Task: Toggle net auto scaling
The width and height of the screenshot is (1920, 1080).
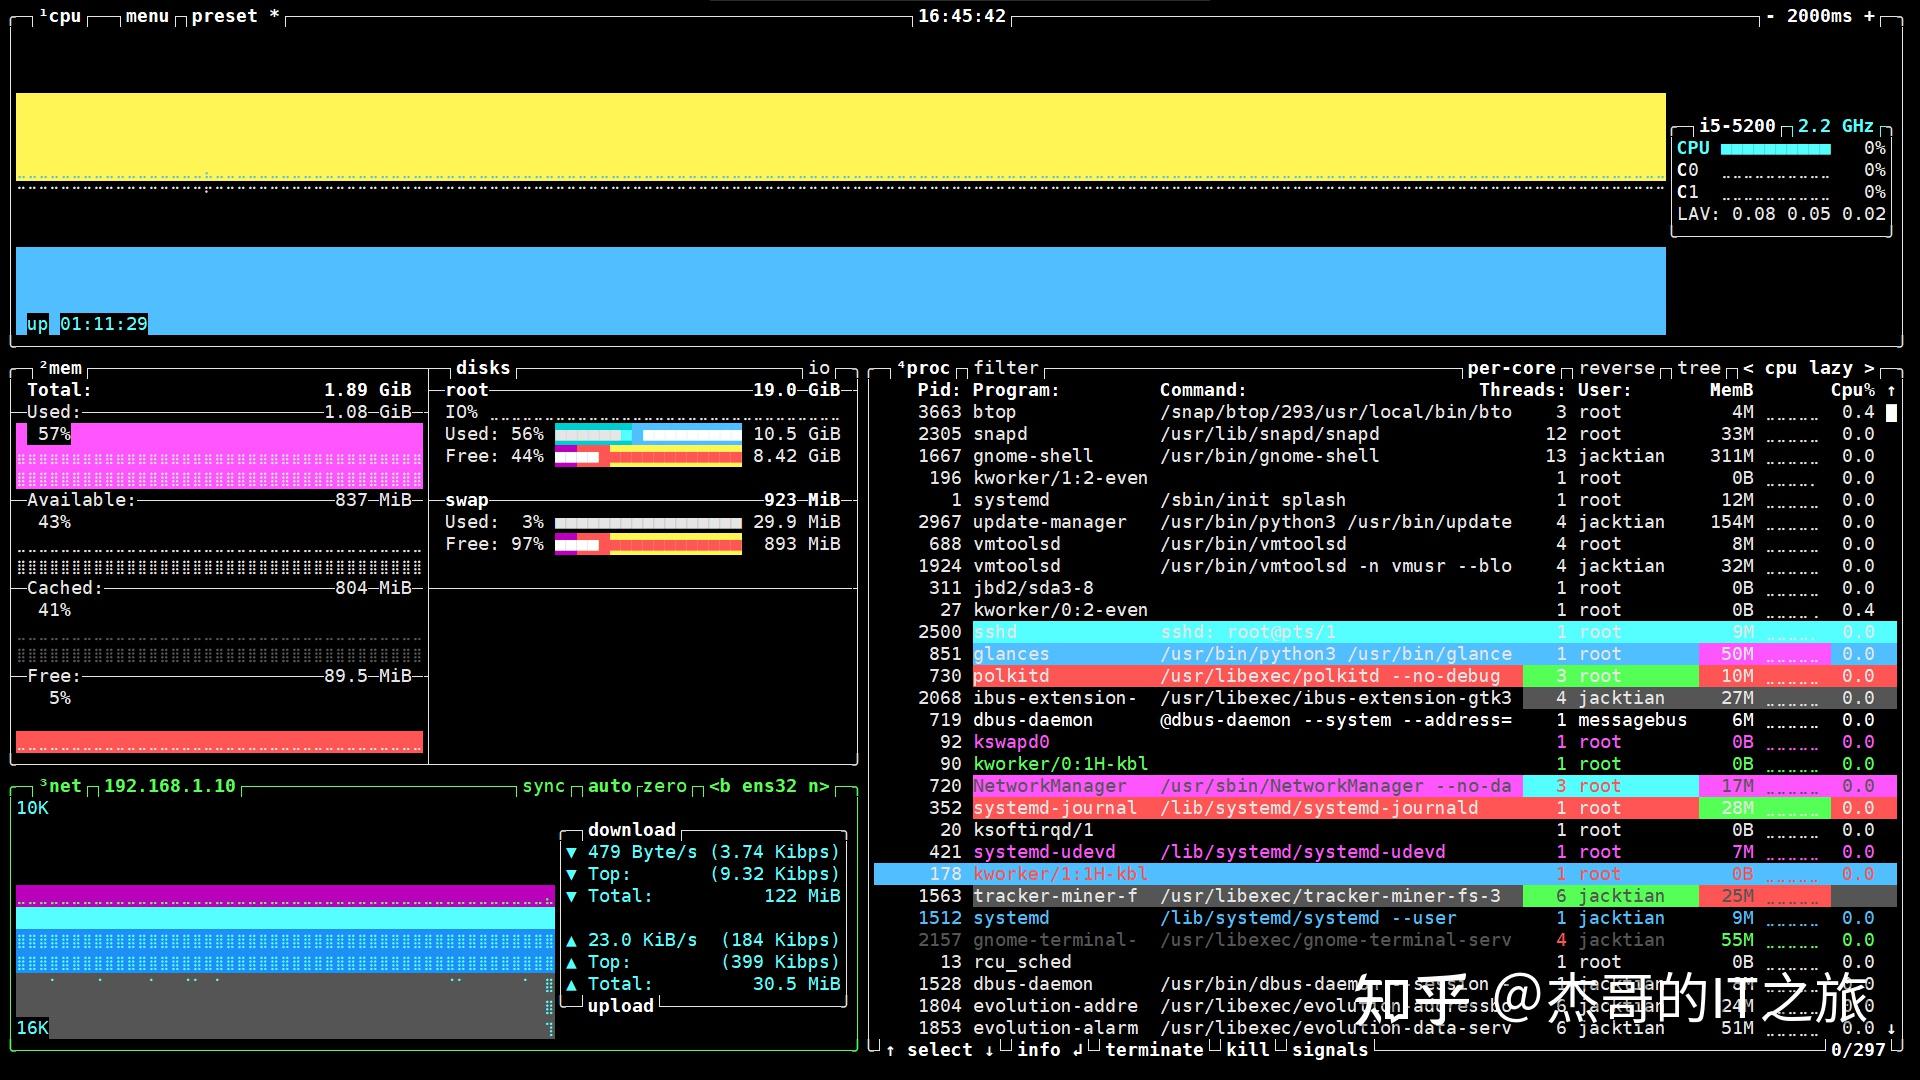Action: [609, 786]
